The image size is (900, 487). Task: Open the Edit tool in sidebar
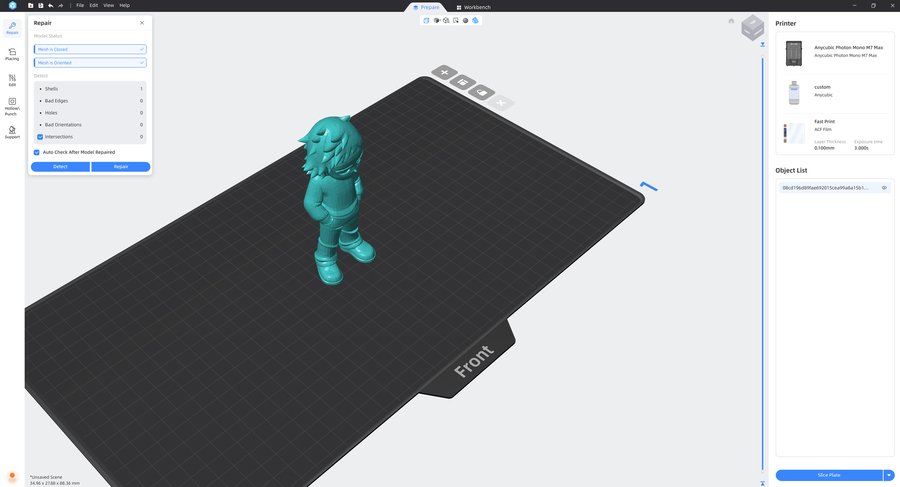pyautogui.click(x=12, y=80)
